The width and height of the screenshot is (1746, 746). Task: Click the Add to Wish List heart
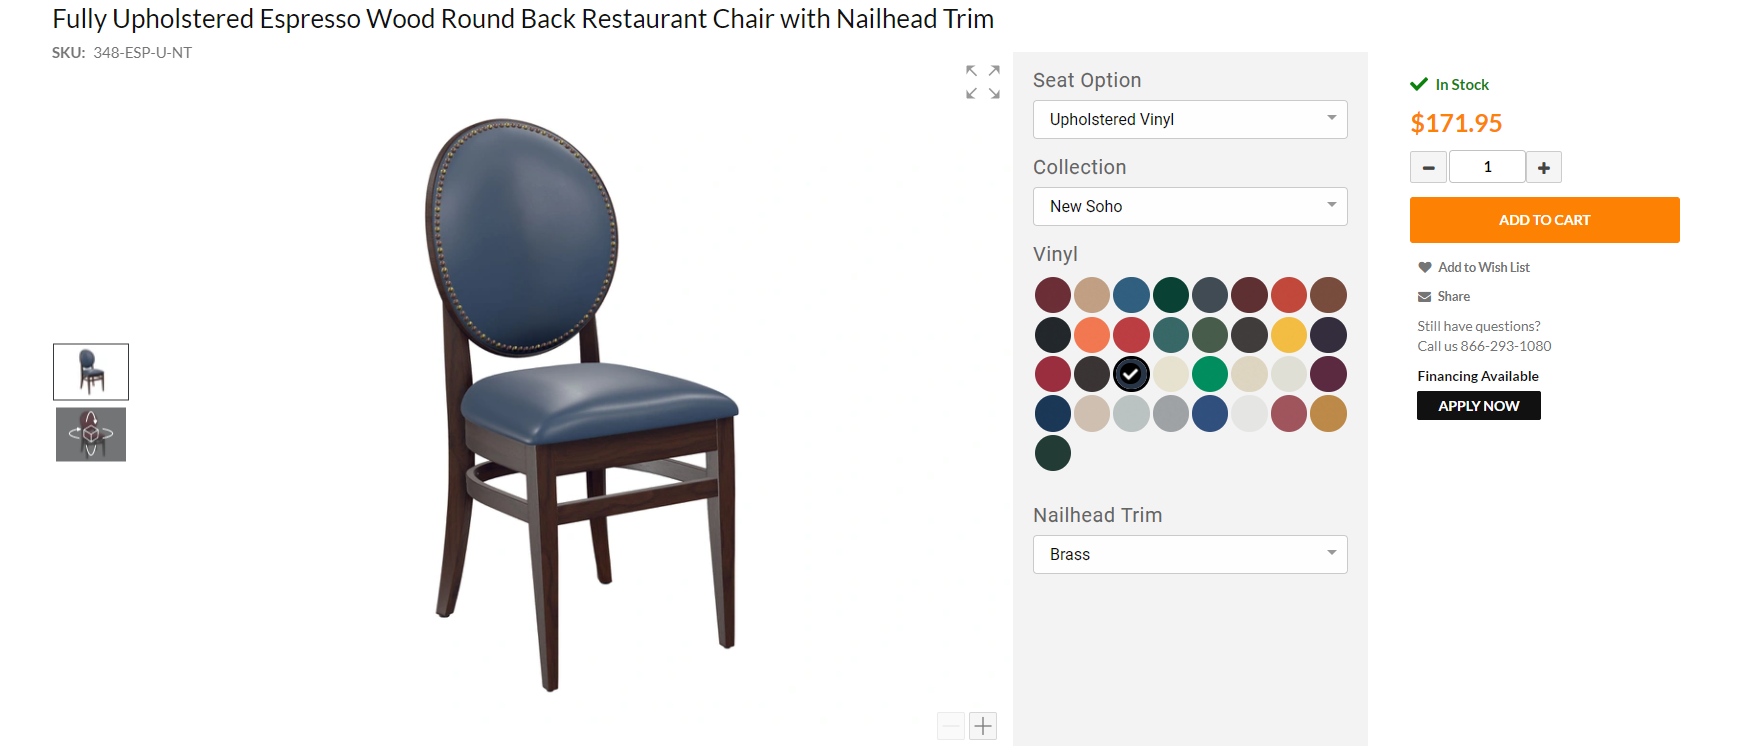1424,267
